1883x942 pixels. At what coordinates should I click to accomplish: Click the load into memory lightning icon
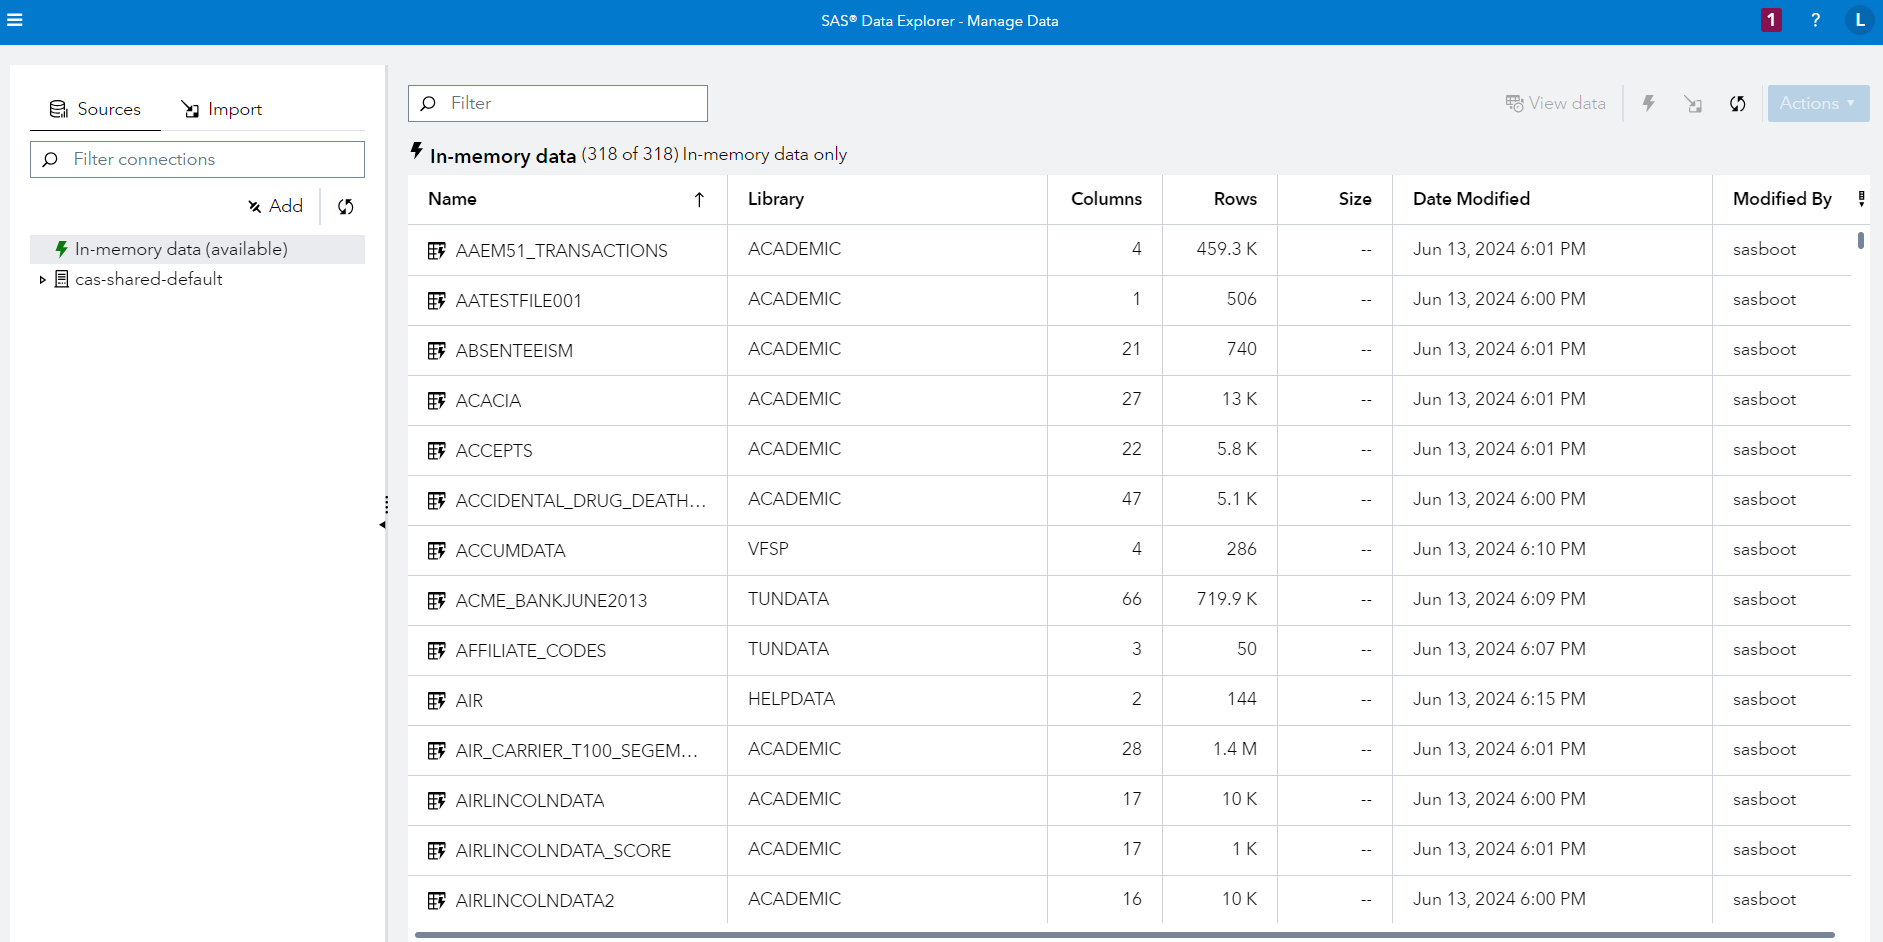pyautogui.click(x=1649, y=104)
